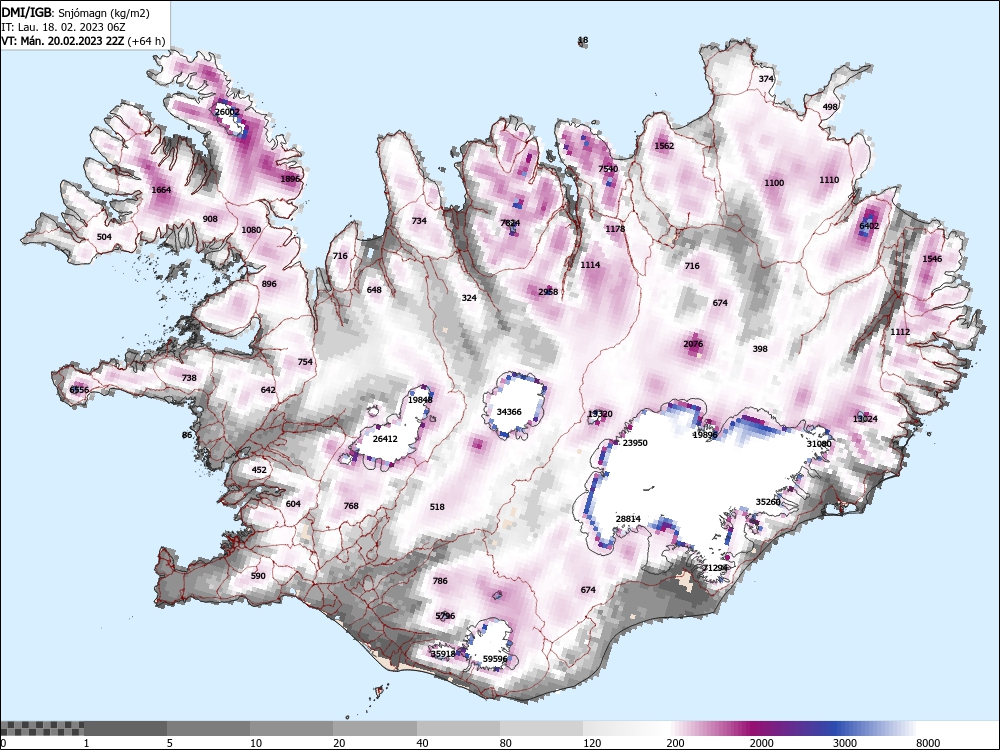1000x750 pixels.
Task: Click the map value 498
Action: (x=830, y=107)
